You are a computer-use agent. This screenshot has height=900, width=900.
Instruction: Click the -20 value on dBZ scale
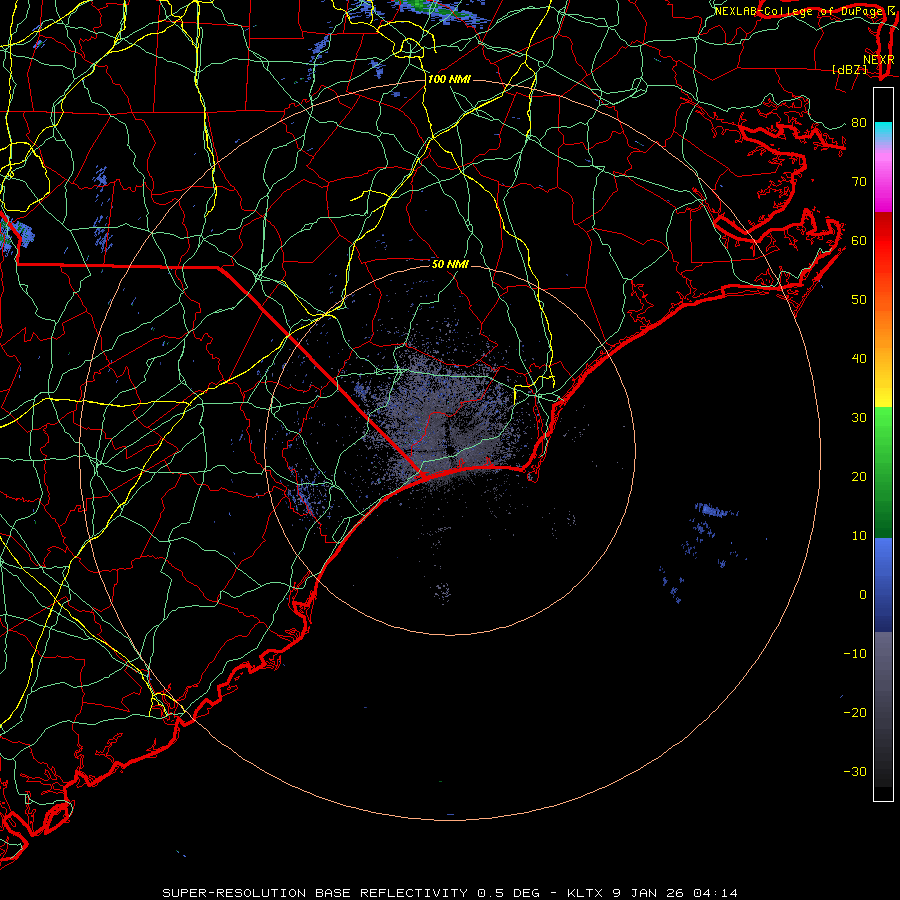(x=855, y=713)
